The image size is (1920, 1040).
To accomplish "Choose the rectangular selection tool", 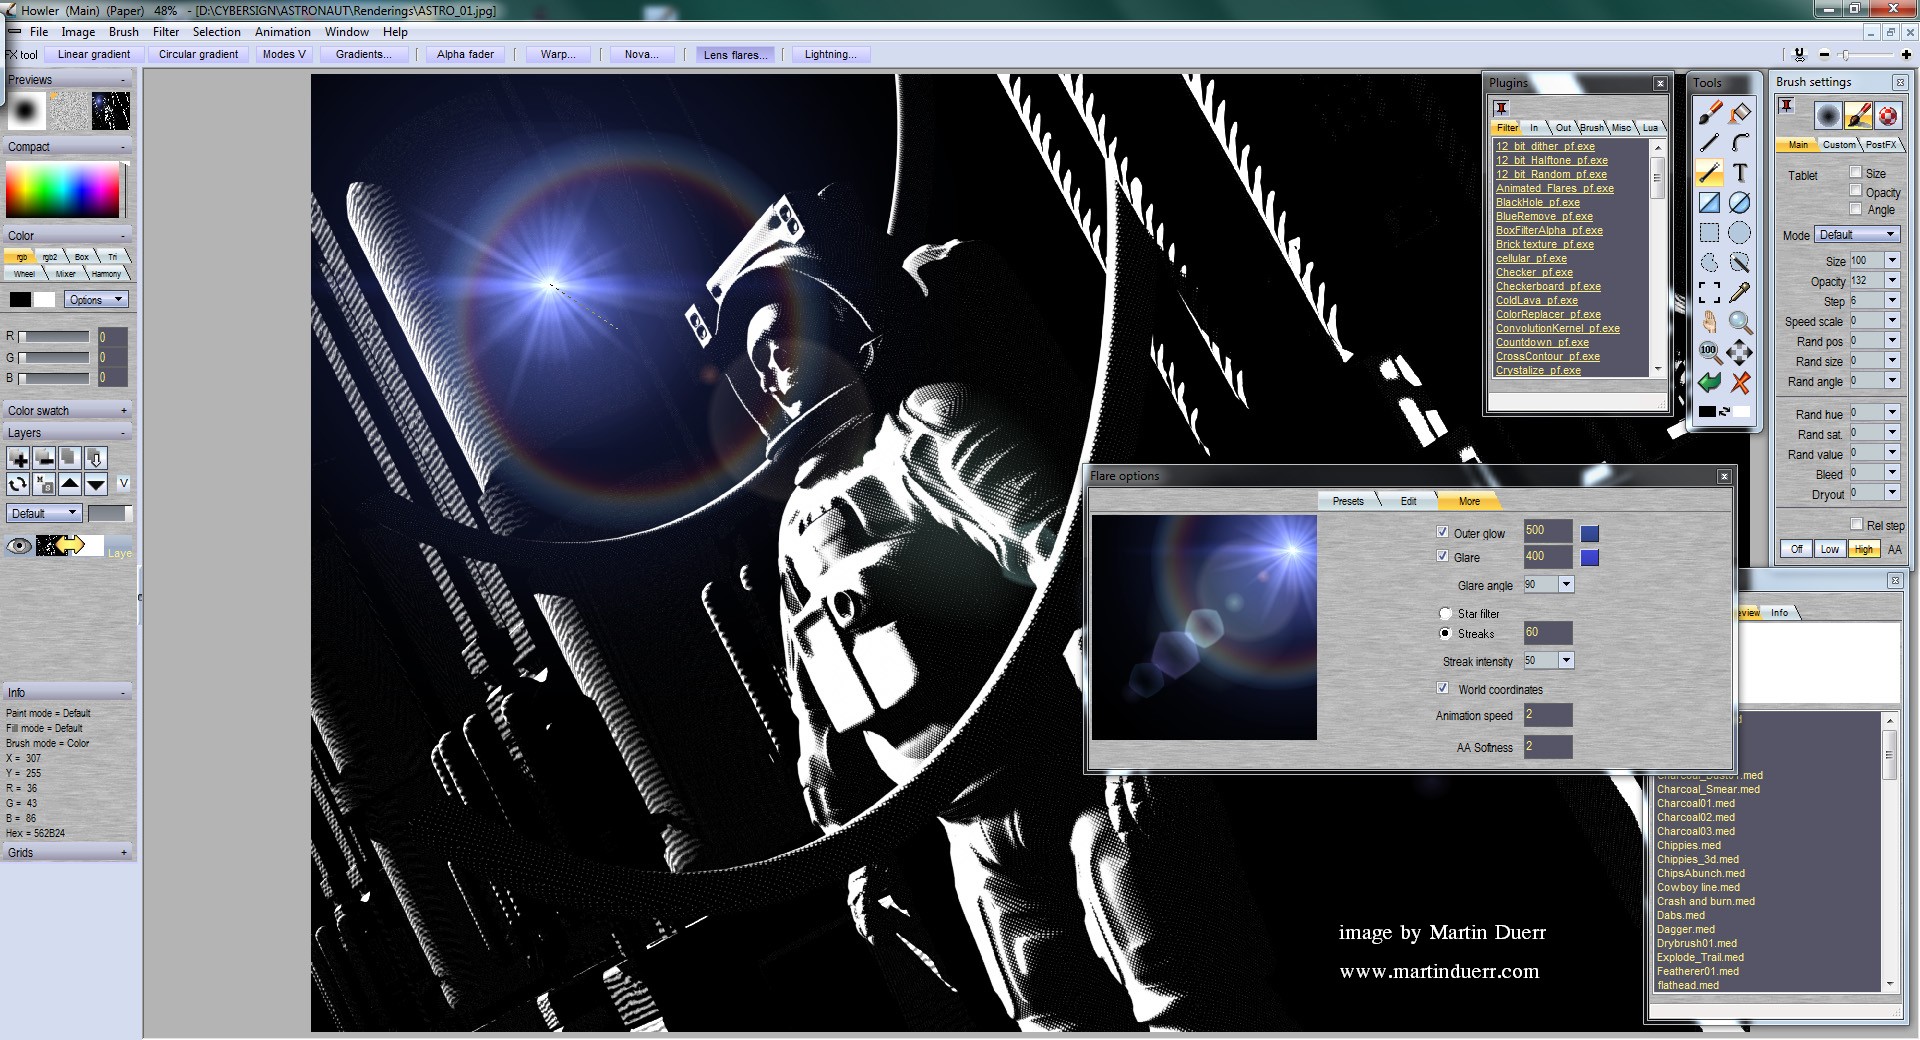I will click(1710, 234).
